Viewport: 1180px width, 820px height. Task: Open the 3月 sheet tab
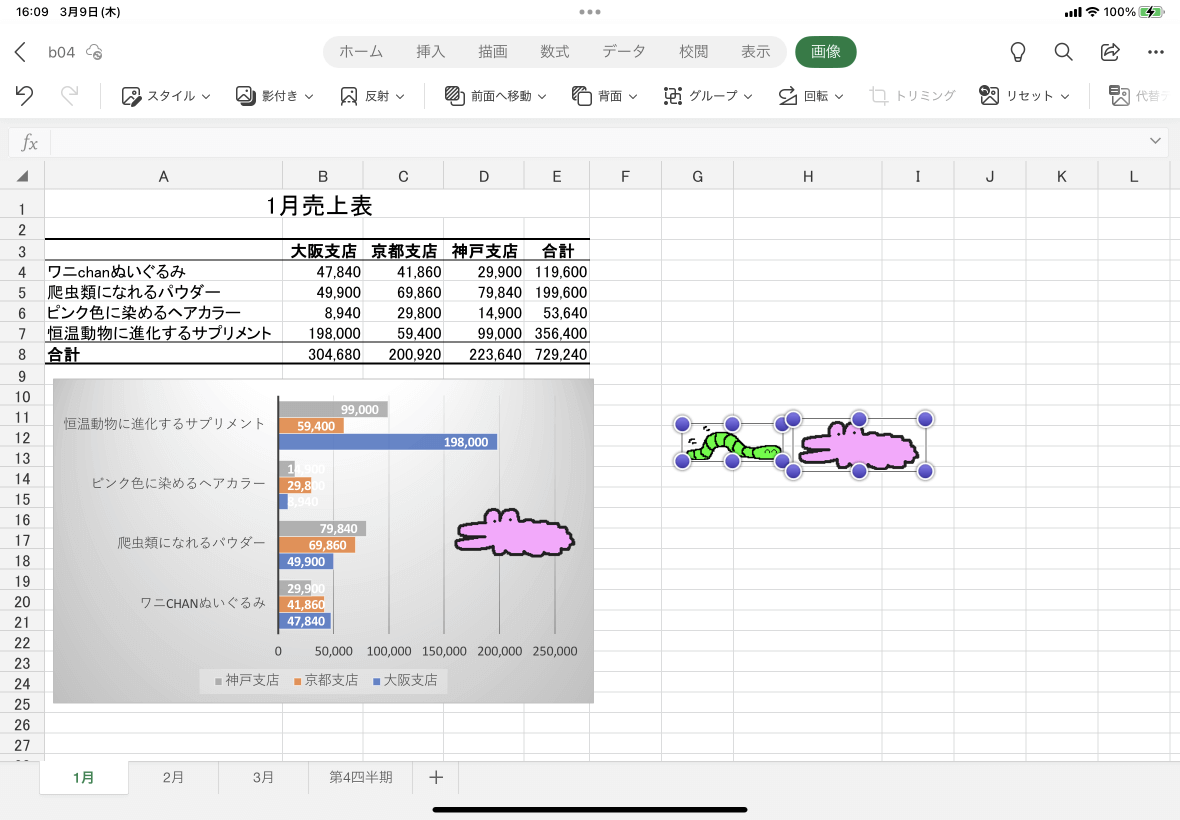click(x=263, y=777)
